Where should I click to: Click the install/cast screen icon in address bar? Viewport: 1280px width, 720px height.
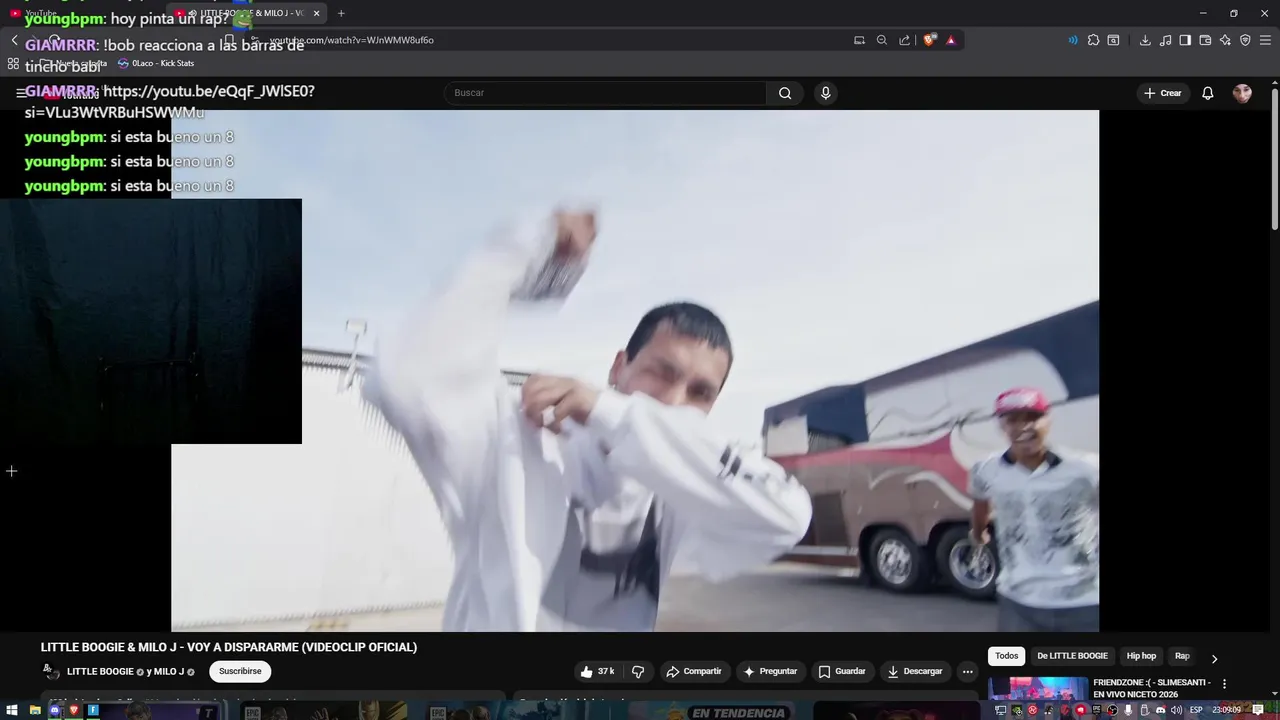(x=859, y=40)
